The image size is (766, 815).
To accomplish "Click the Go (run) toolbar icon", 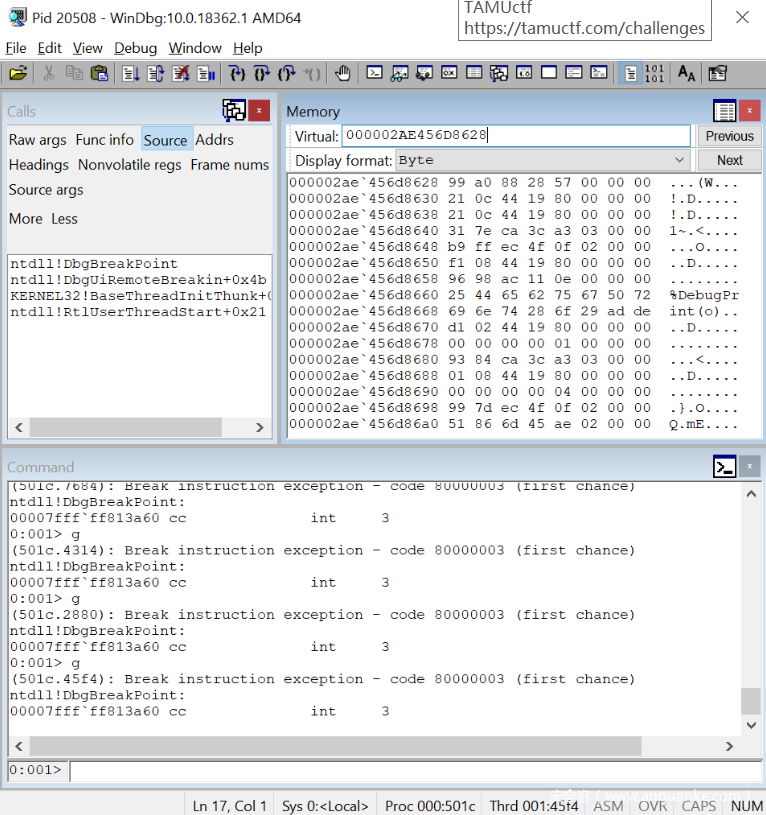I will pyautogui.click(x=130, y=73).
